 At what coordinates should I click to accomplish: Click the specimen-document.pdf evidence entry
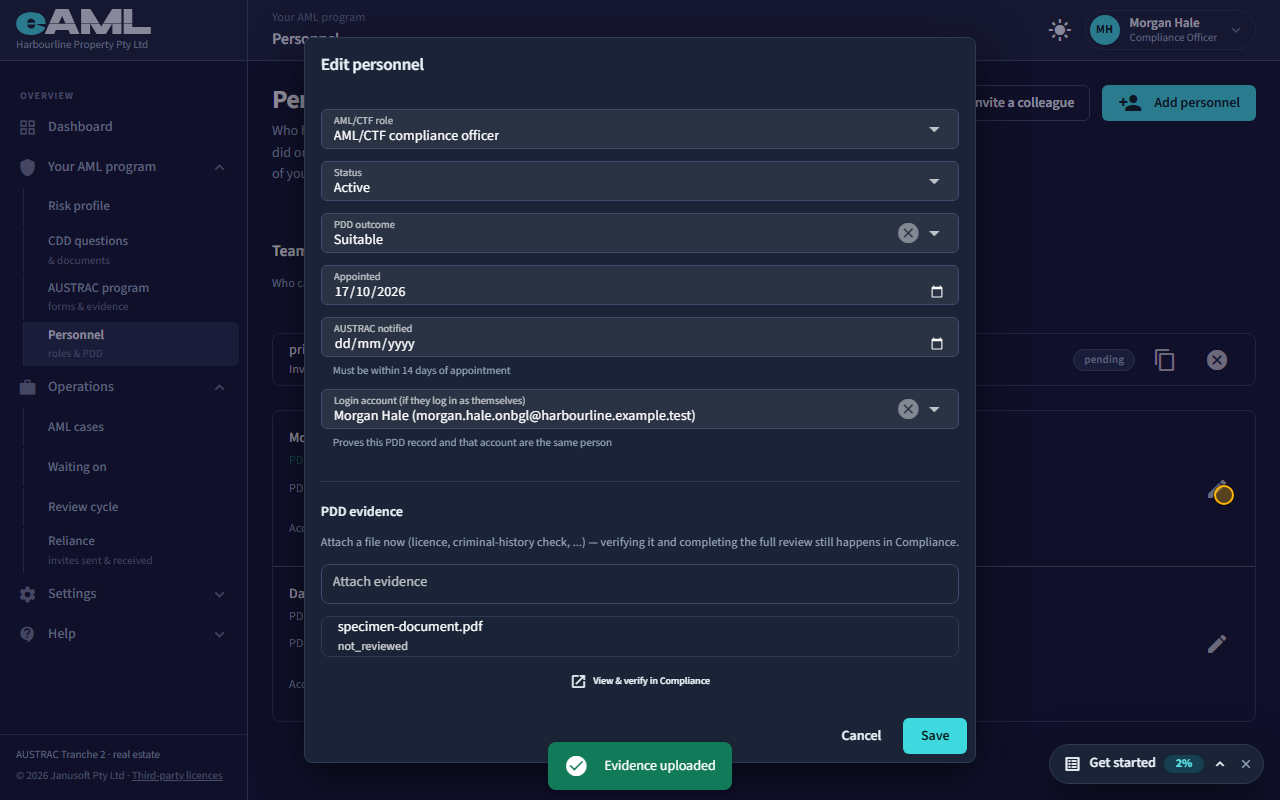coord(640,636)
